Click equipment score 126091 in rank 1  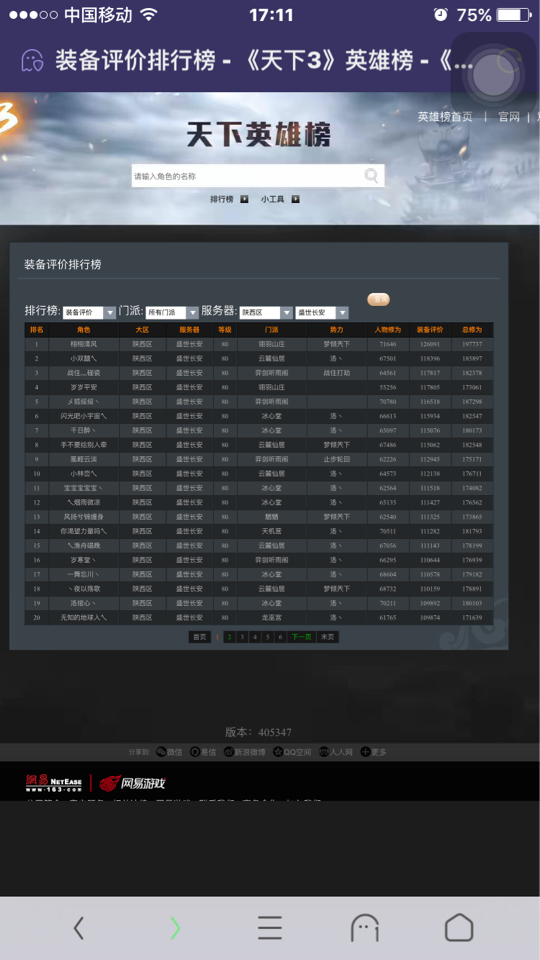click(x=430, y=344)
